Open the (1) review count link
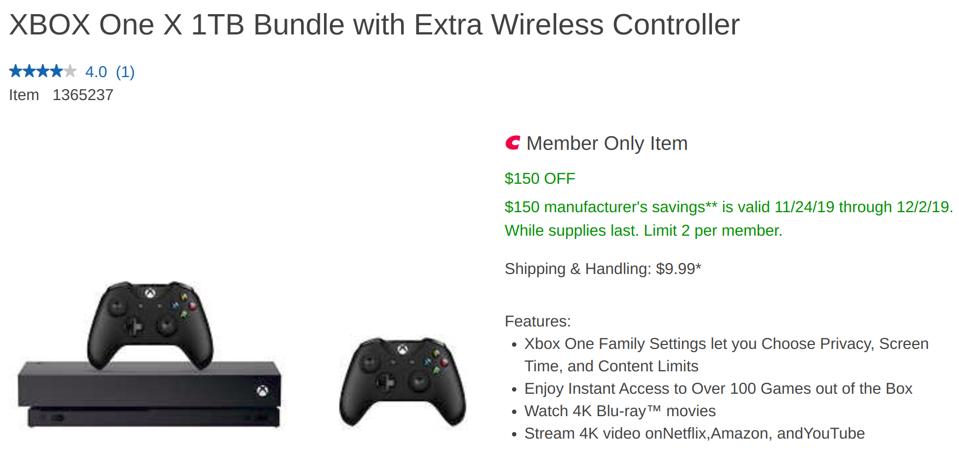Image resolution: width=959 pixels, height=455 pixels. tap(125, 71)
